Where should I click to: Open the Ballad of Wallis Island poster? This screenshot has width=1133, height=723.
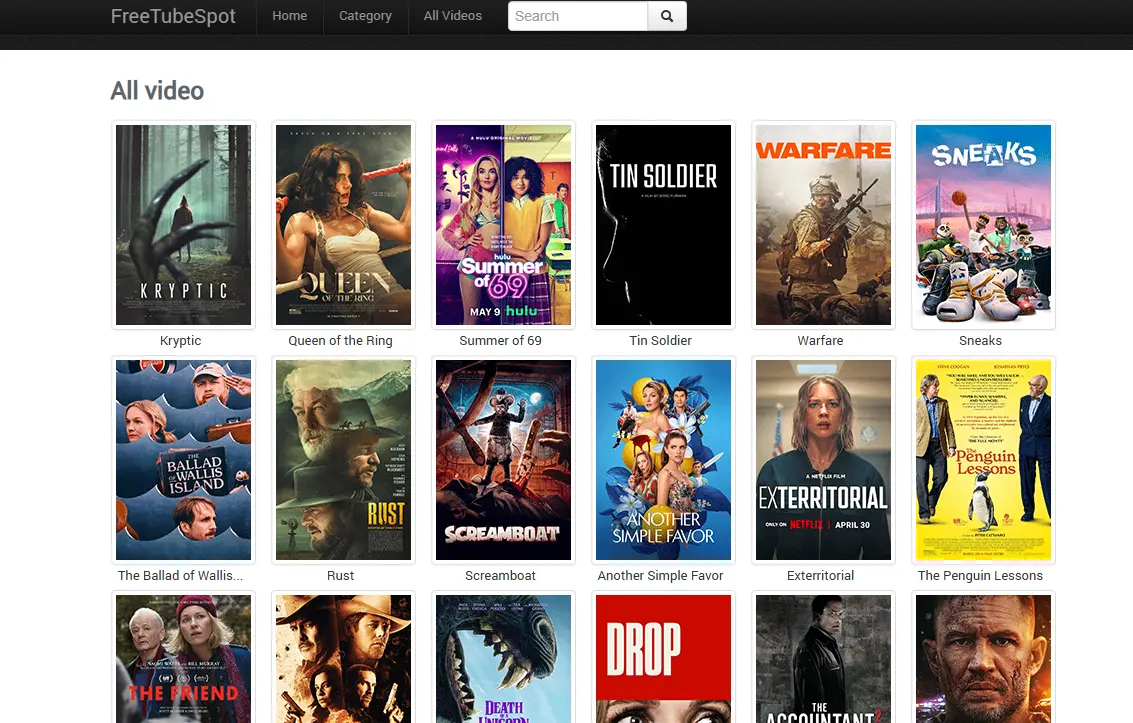[x=184, y=460]
